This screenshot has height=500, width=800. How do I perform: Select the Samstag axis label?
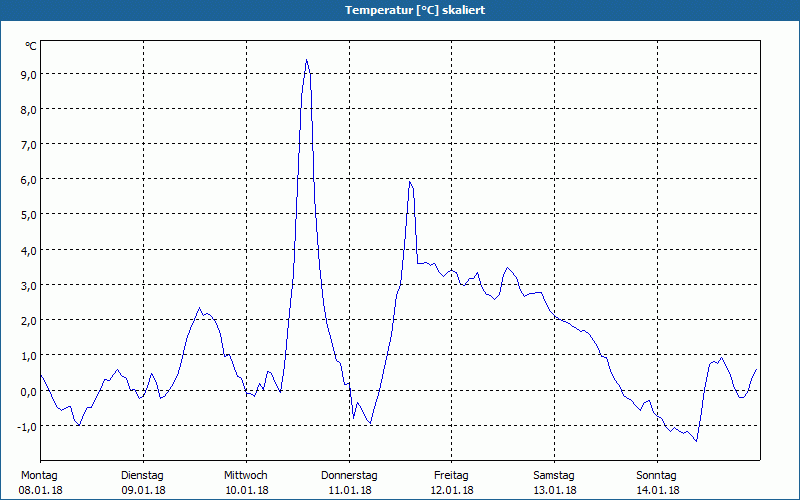click(x=554, y=476)
